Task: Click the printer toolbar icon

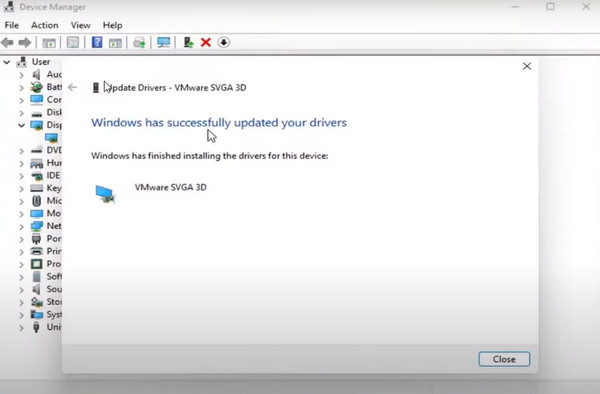Action: pyautogui.click(x=139, y=42)
